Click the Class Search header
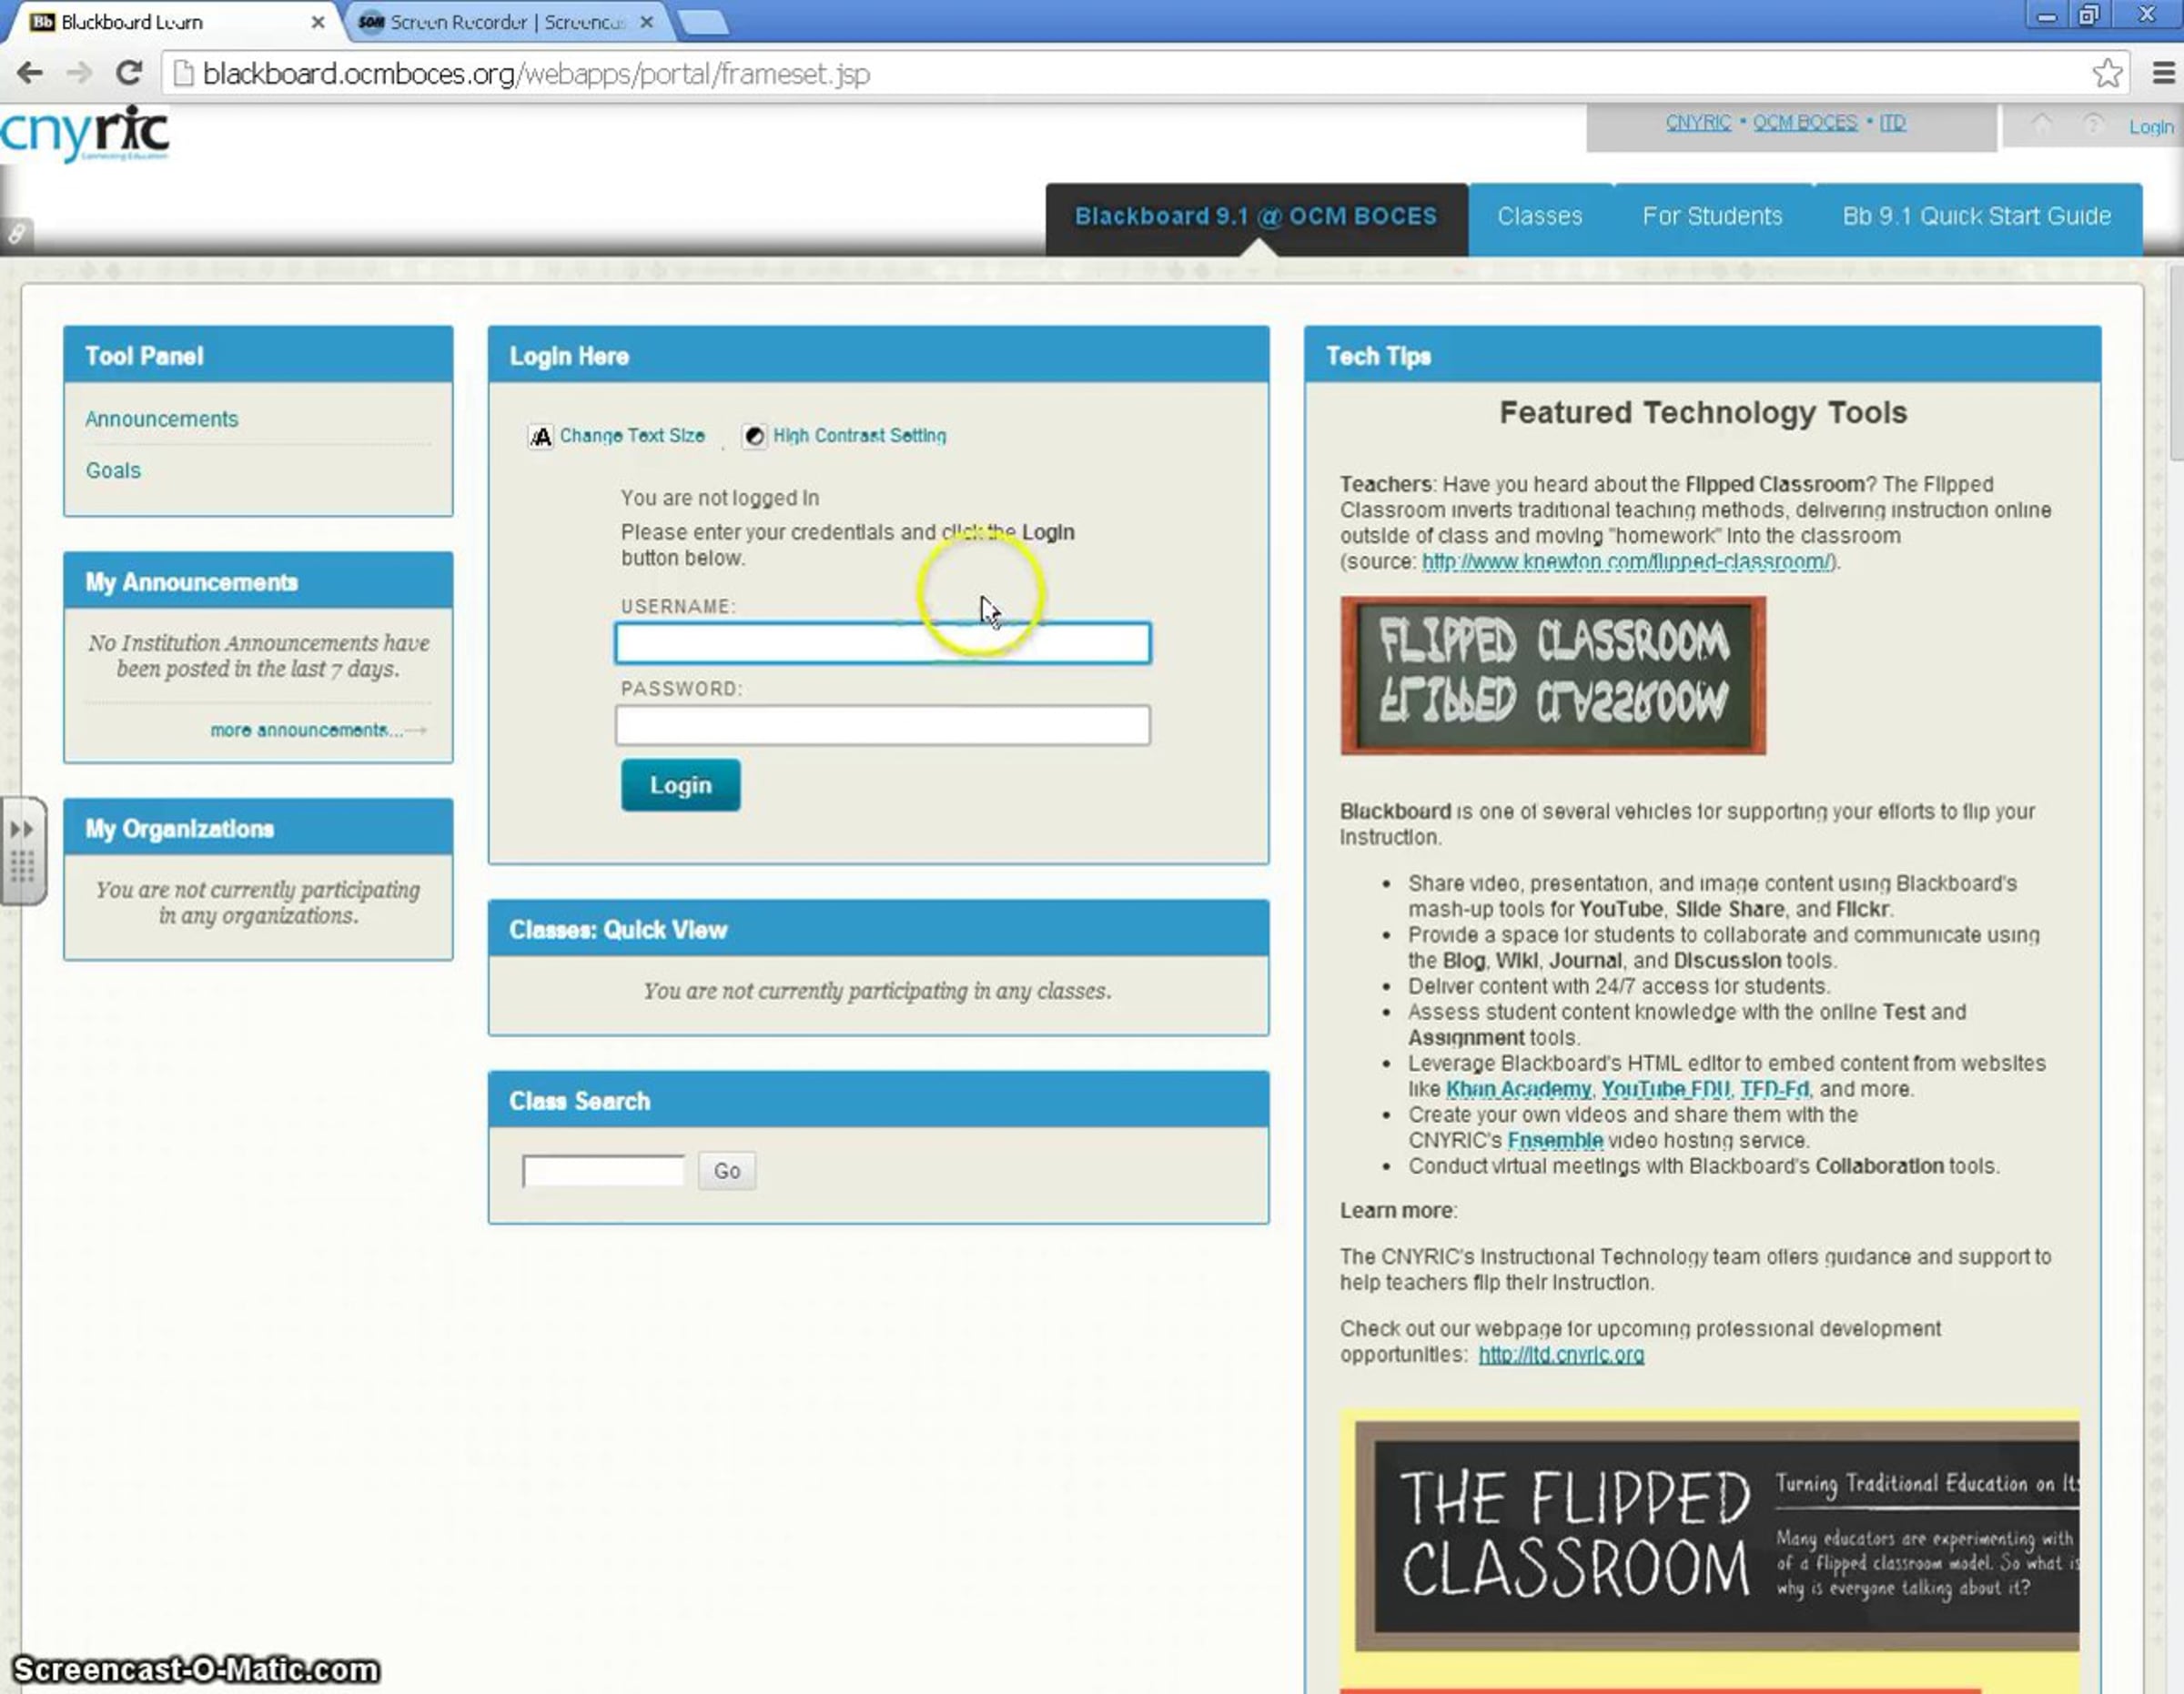2184x1694 pixels. point(879,1101)
